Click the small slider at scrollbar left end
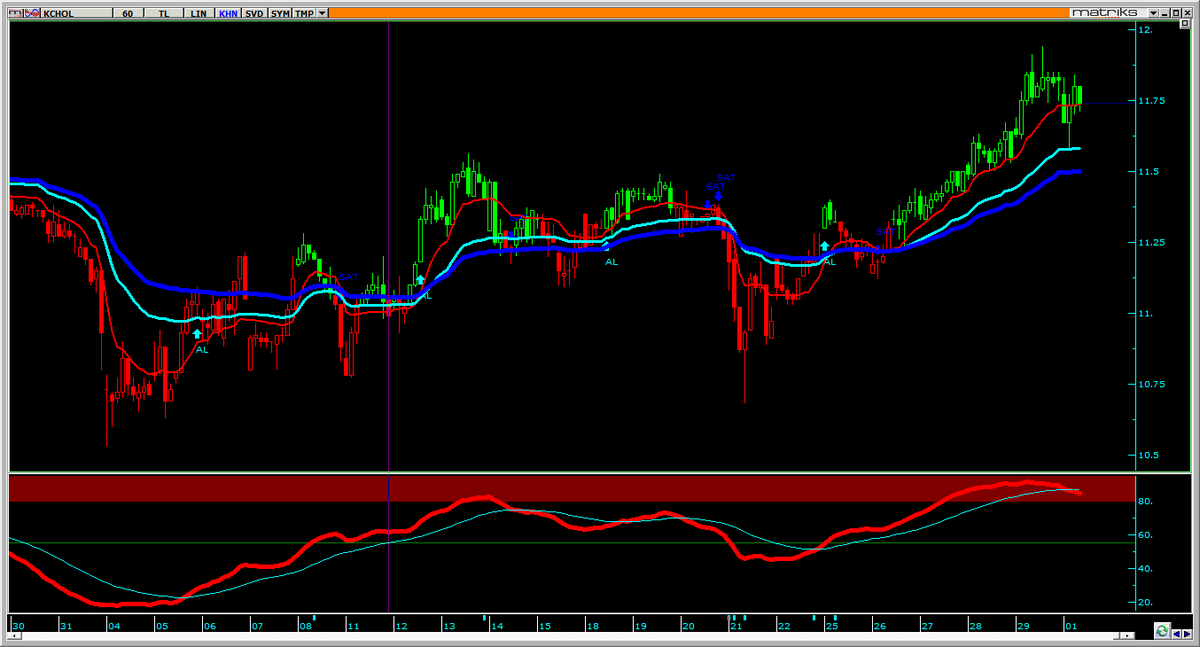 (14, 636)
